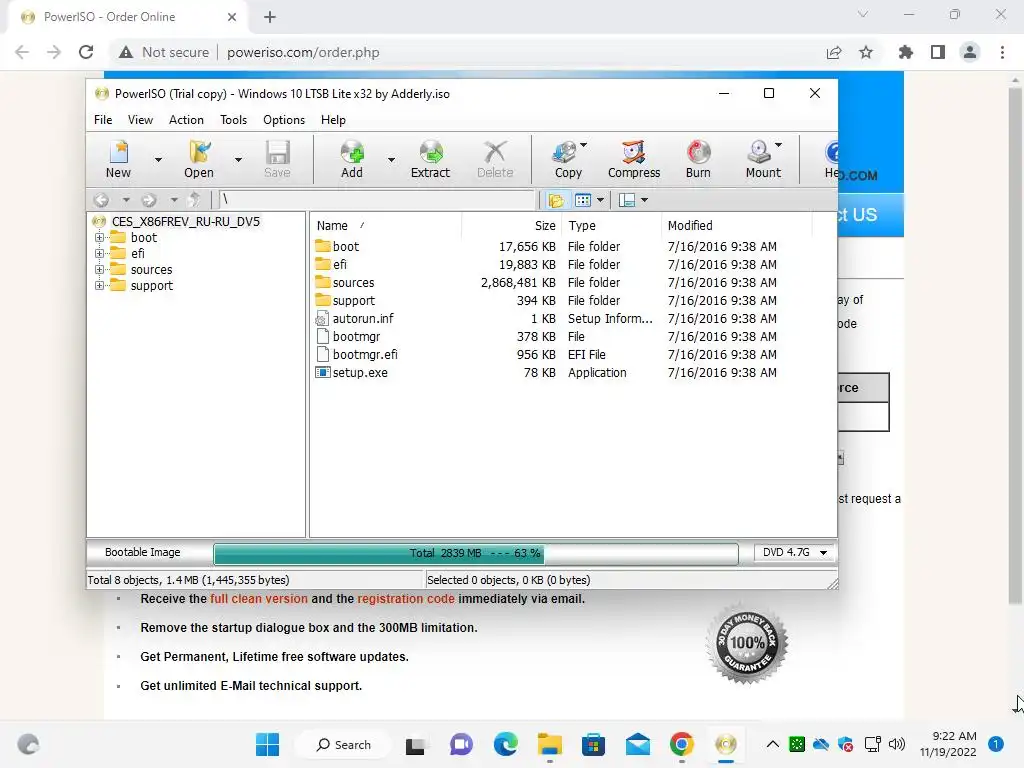The height and width of the screenshot is (768, 1024).
Task: Open the File menu
Action: coord(103,120)
